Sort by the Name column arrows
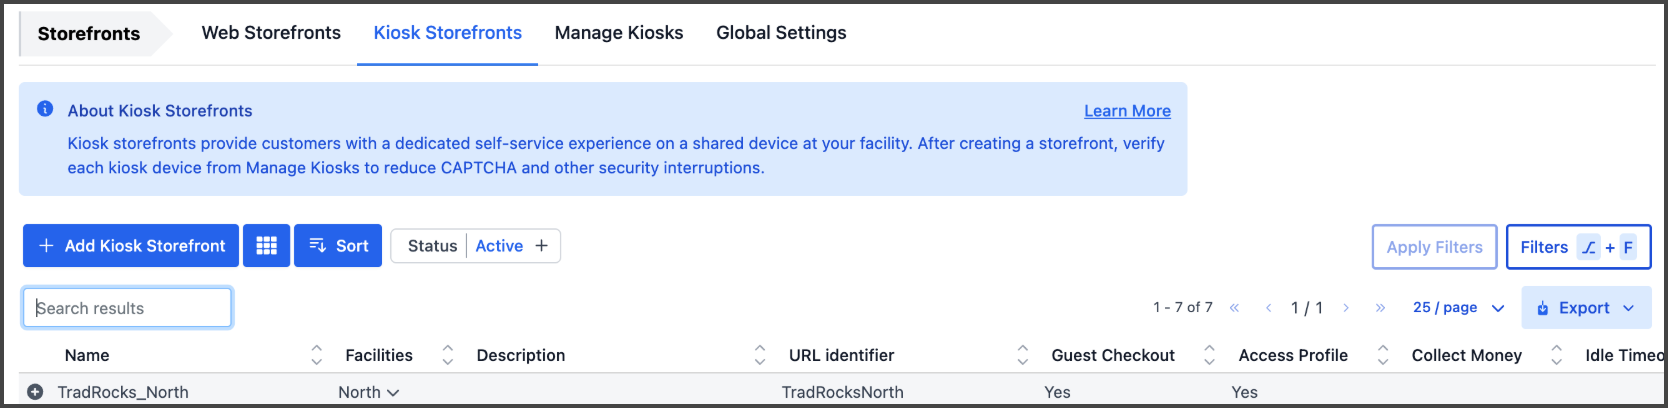This screenshot has height=408, width=1668. [x=316, y=355]
